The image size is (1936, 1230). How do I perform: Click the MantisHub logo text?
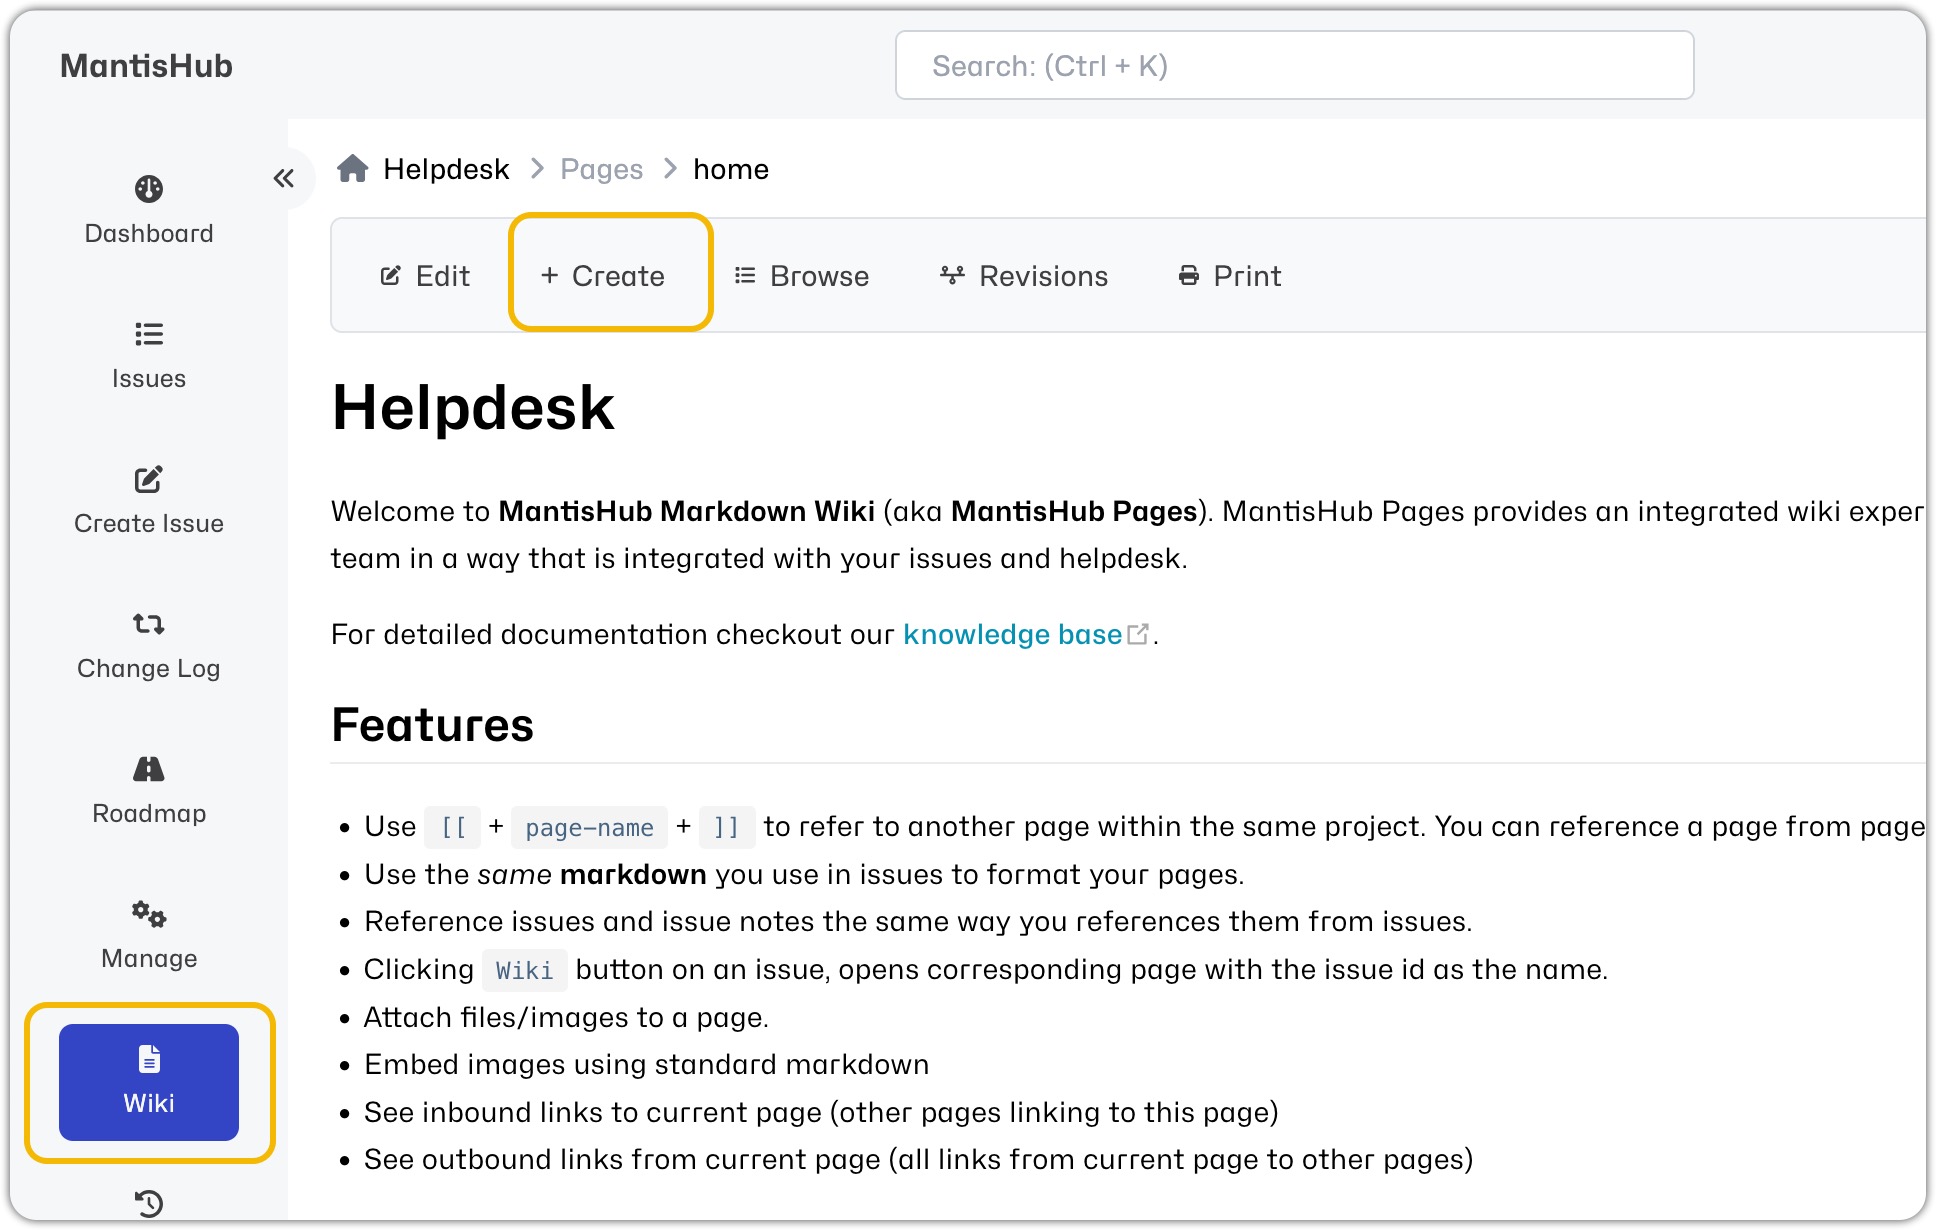[x=146, y=66]
